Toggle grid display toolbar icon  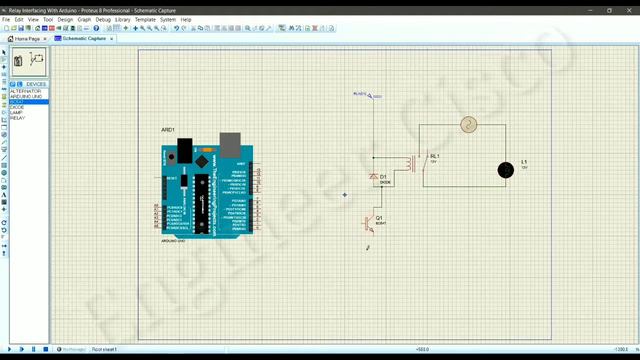[116, 28]
